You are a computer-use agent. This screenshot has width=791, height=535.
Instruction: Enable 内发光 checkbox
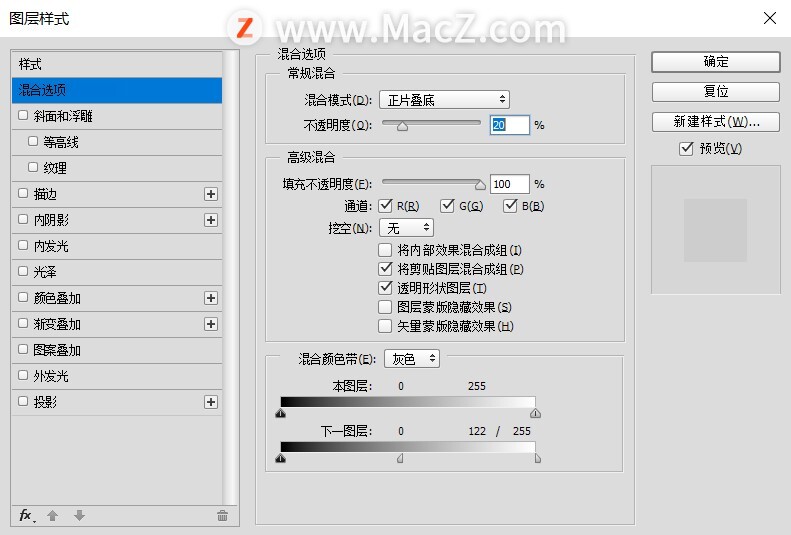point(23,245)
